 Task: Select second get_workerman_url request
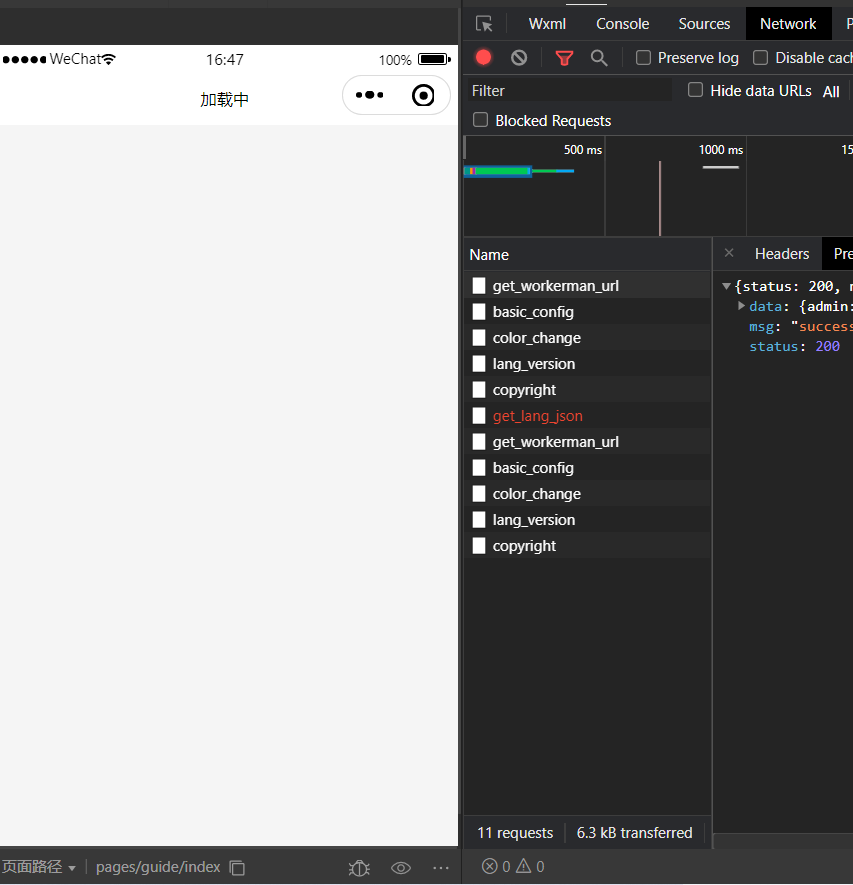click(x=587, y=441)
